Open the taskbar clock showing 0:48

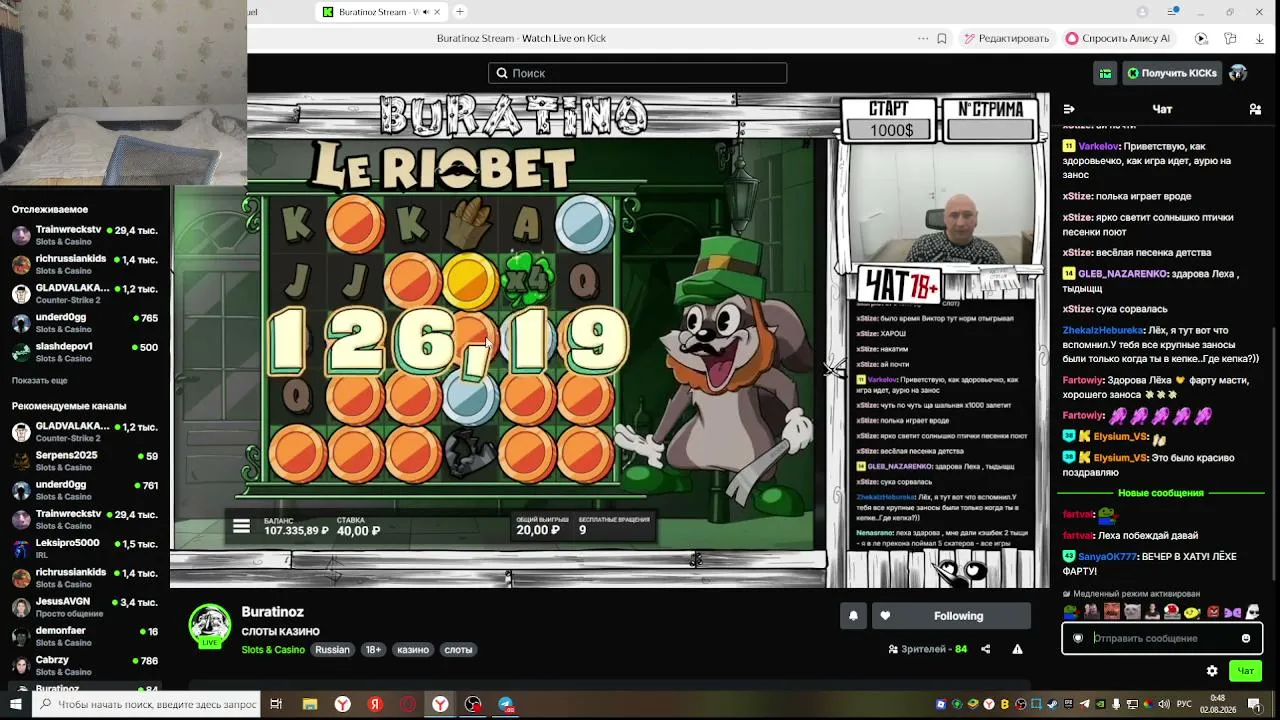coord(1220,704)
